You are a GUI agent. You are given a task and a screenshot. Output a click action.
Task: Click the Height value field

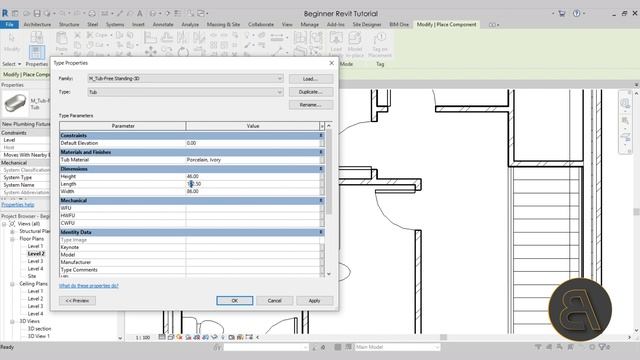[253, 176]
